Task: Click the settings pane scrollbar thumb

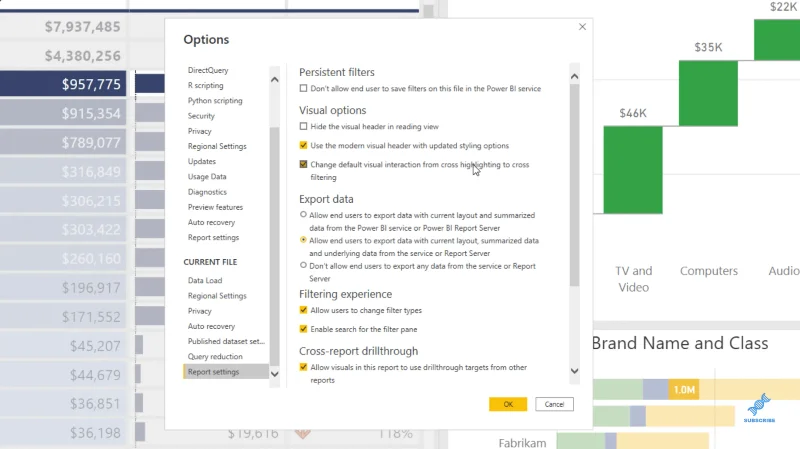Action: click(574, 185)
